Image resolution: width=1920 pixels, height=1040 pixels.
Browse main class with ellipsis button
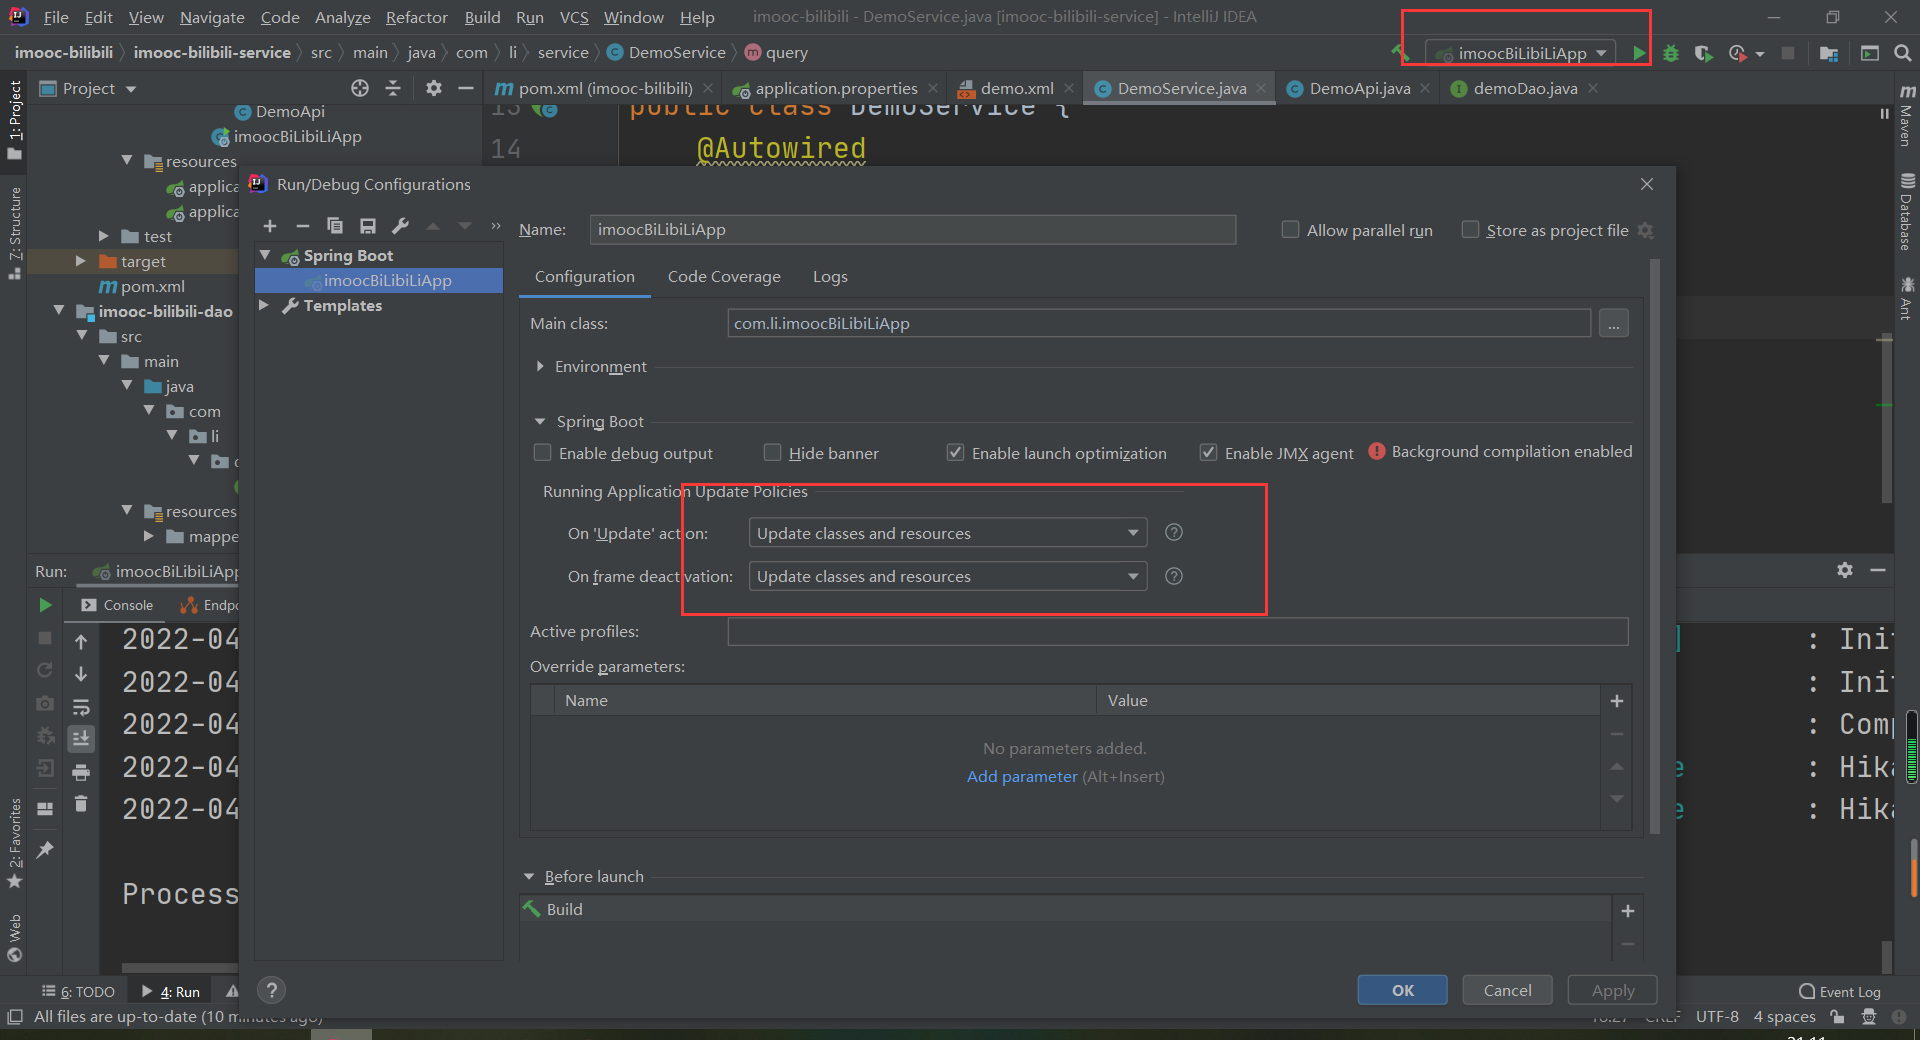(x=1614, y=324)
